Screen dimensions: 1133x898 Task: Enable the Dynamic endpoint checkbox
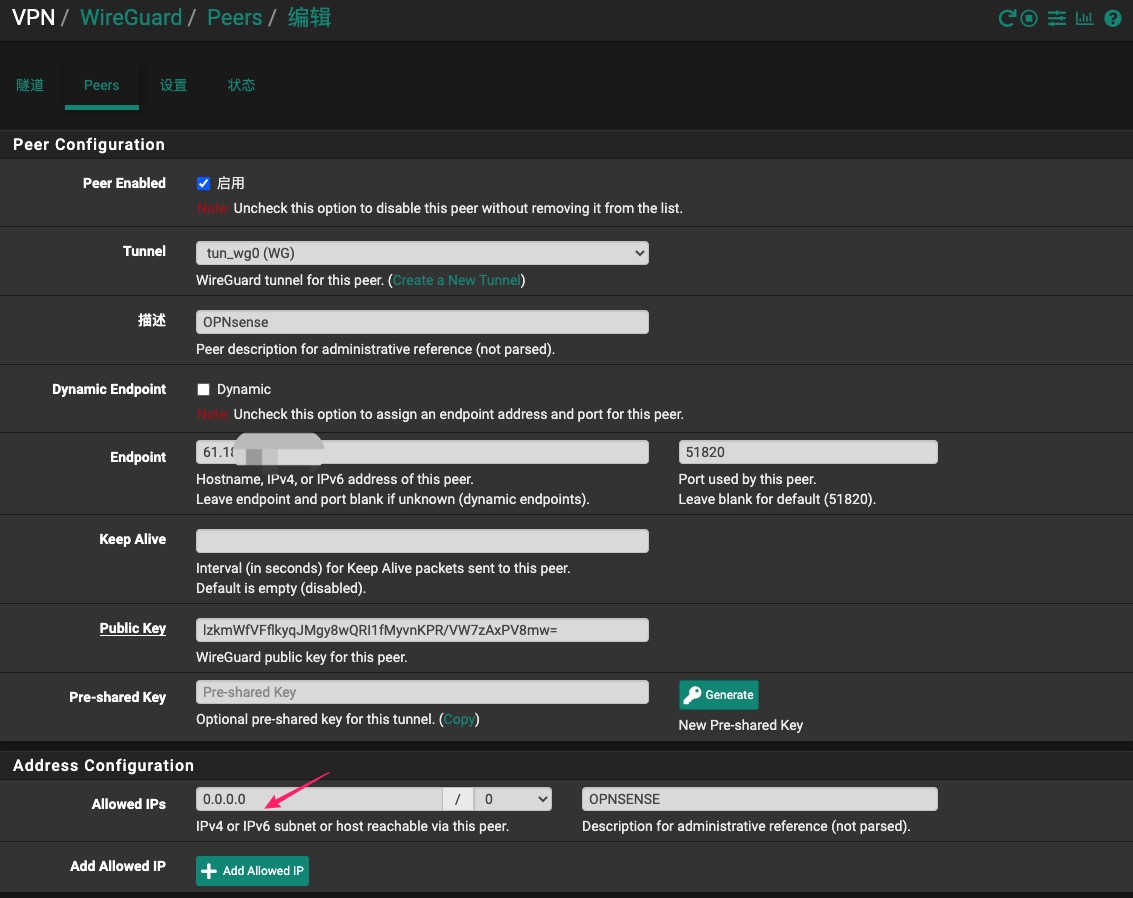204,389
